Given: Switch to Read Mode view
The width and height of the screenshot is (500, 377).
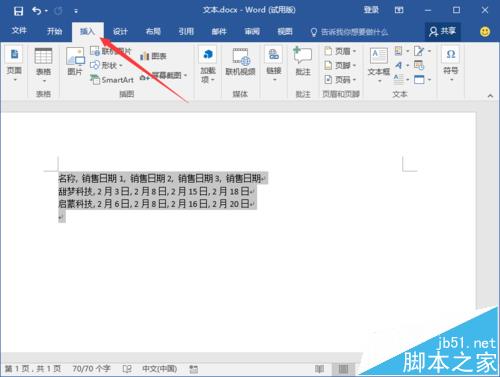Looking at the screenshot, I should tap(319, 369).
